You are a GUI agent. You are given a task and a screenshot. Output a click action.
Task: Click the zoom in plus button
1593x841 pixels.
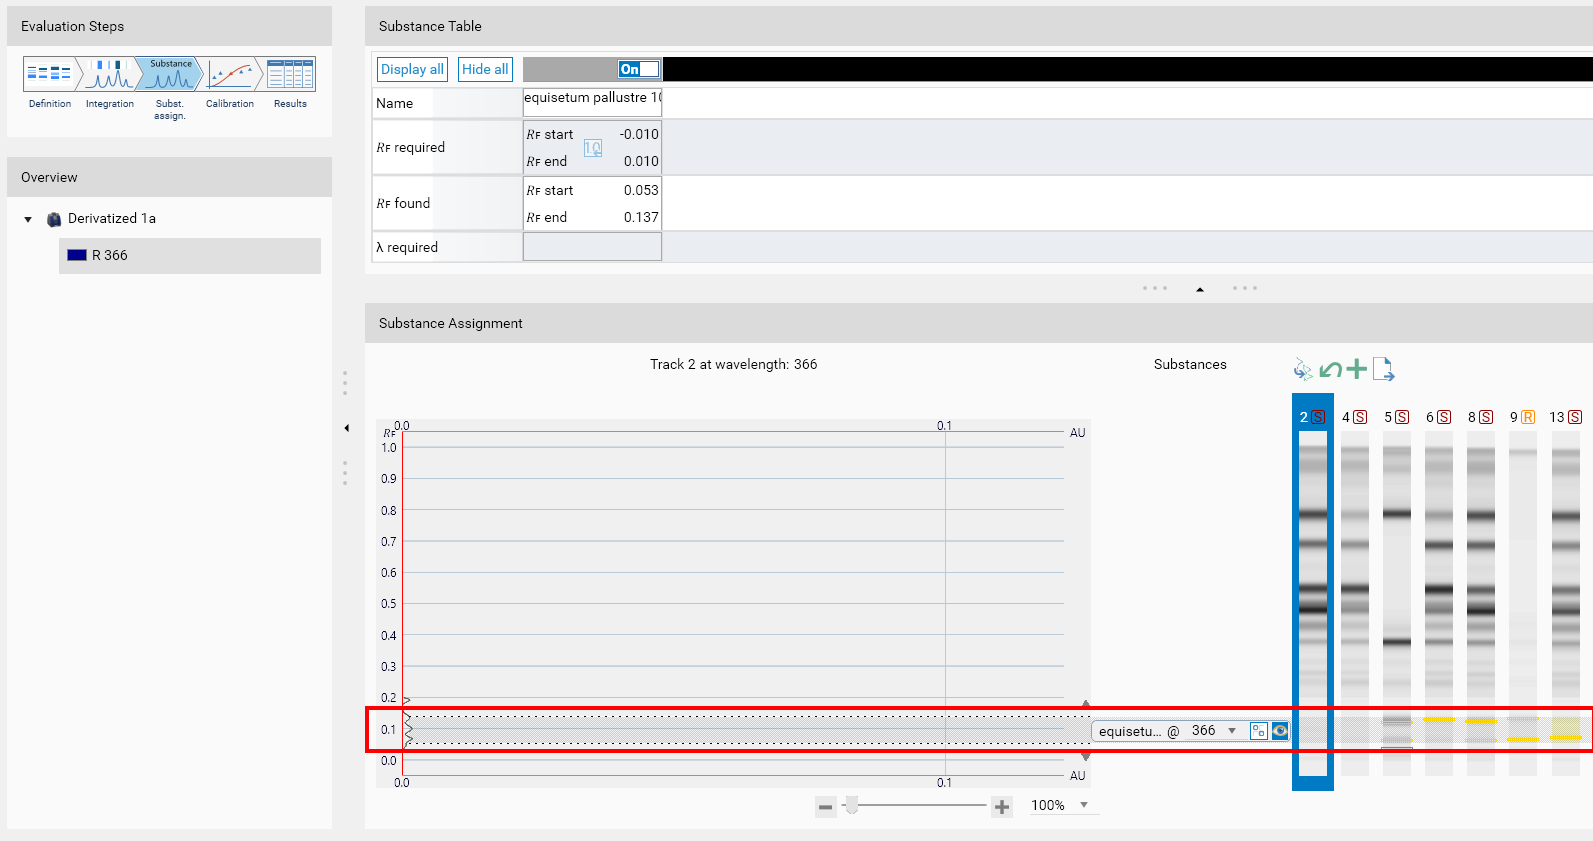1002,807
